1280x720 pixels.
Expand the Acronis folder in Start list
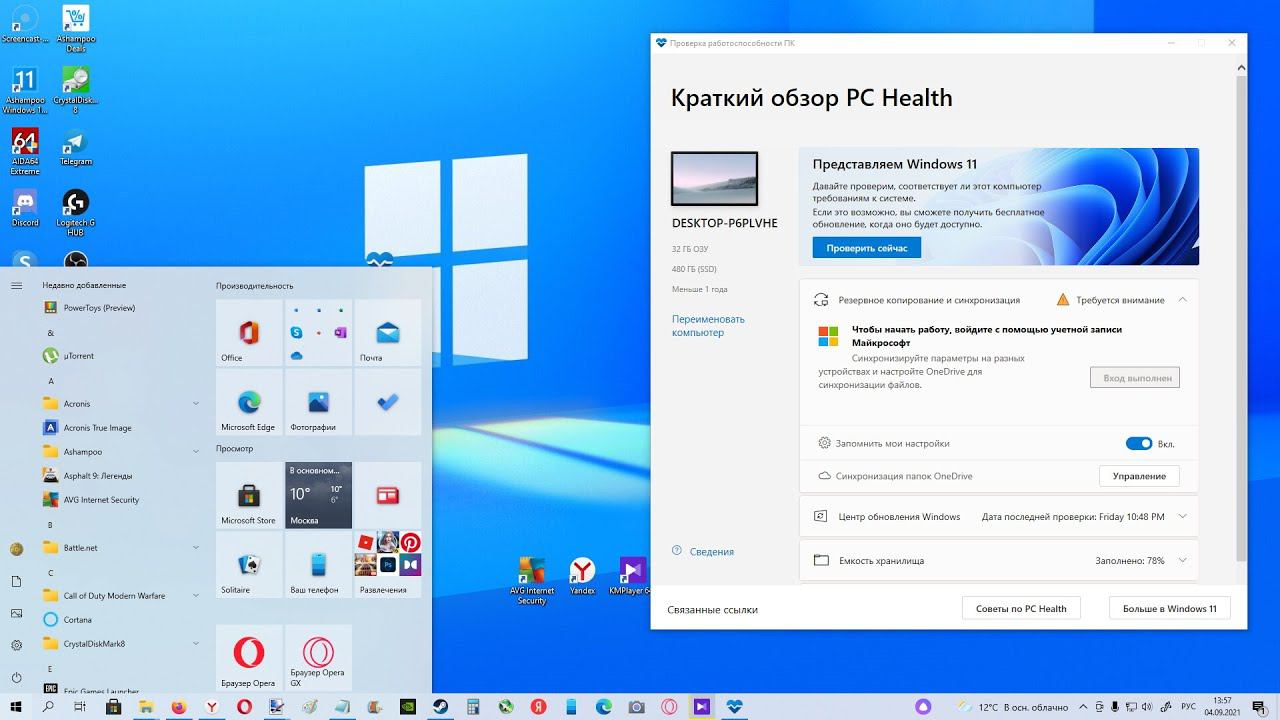123,404
